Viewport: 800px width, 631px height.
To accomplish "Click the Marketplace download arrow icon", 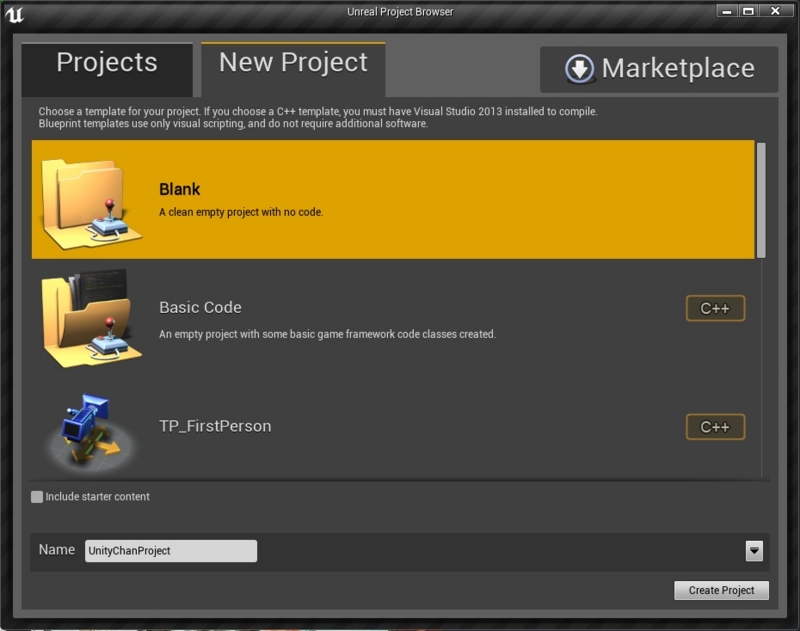I will click(580, 68).
